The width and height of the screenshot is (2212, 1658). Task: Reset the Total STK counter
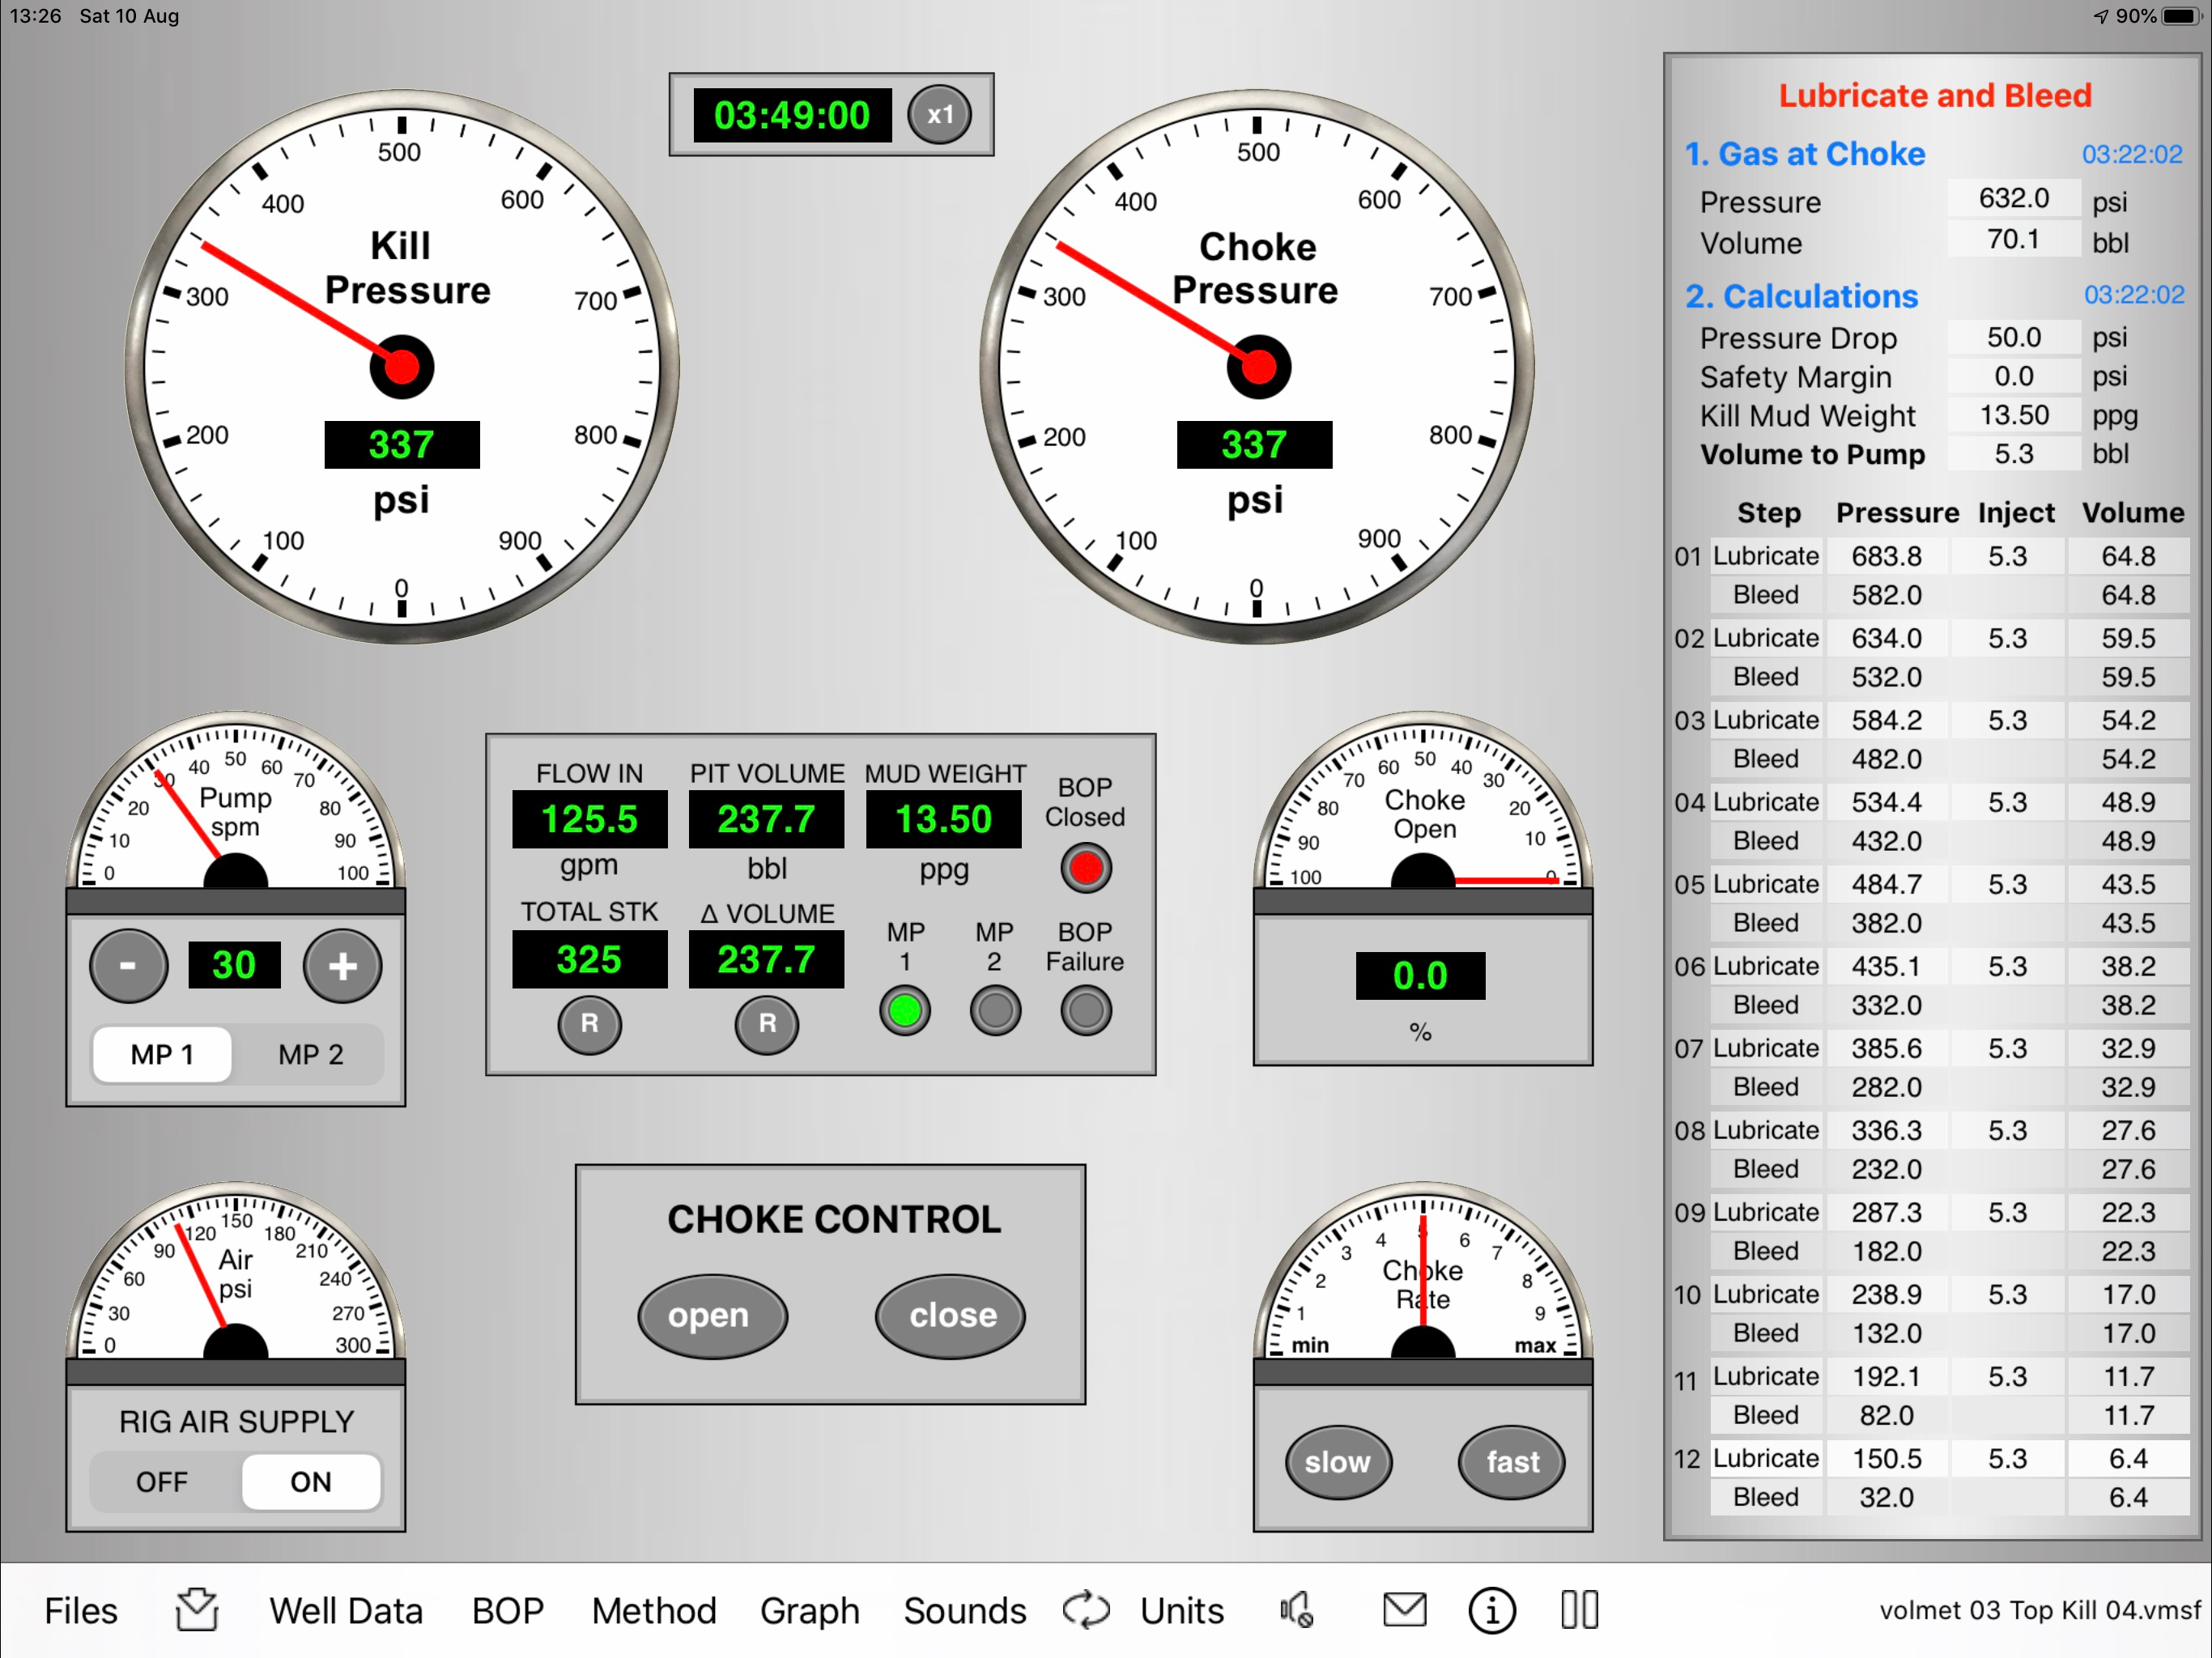(x=589, y=1024)
